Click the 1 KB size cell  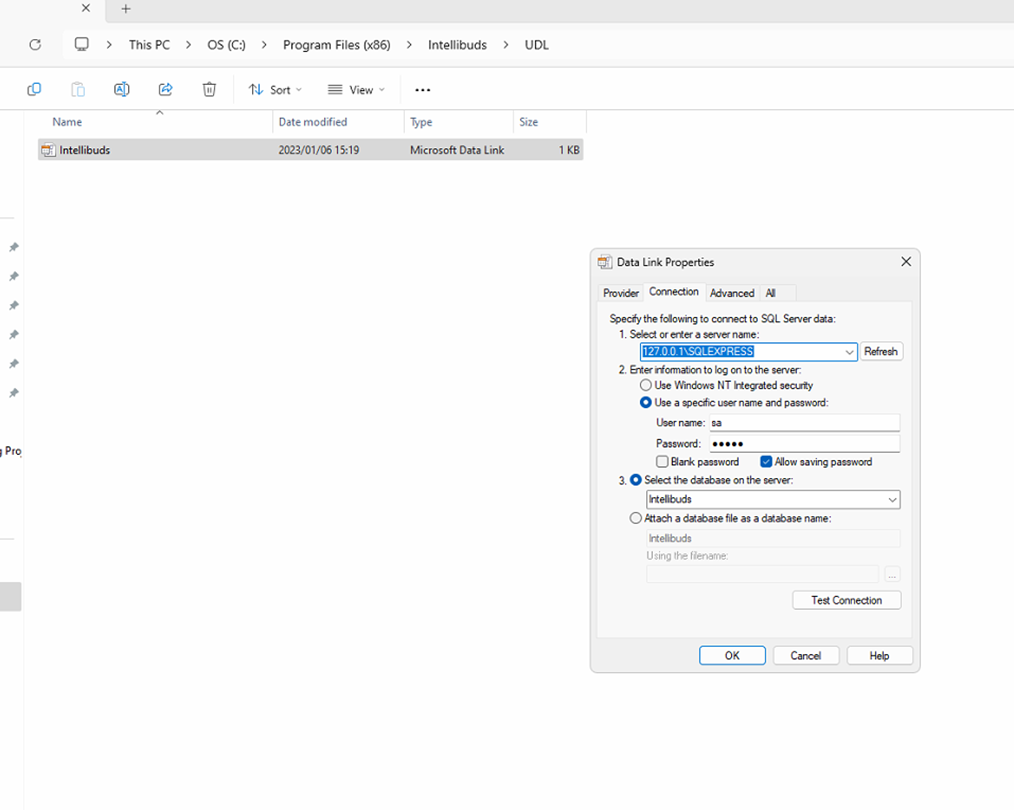569,150
